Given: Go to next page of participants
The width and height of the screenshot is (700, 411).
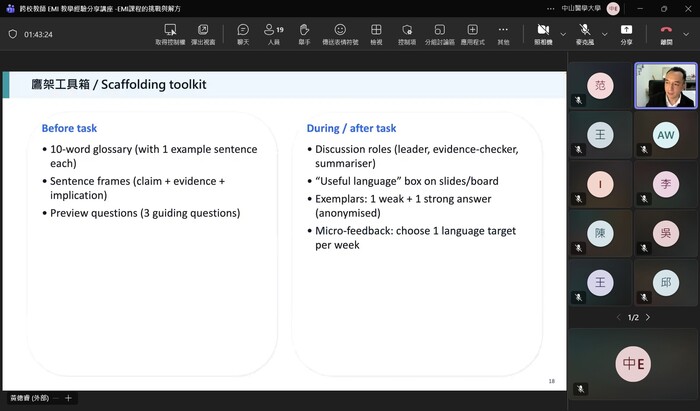Looking at the screenshot, I should (x=648, y=317).
